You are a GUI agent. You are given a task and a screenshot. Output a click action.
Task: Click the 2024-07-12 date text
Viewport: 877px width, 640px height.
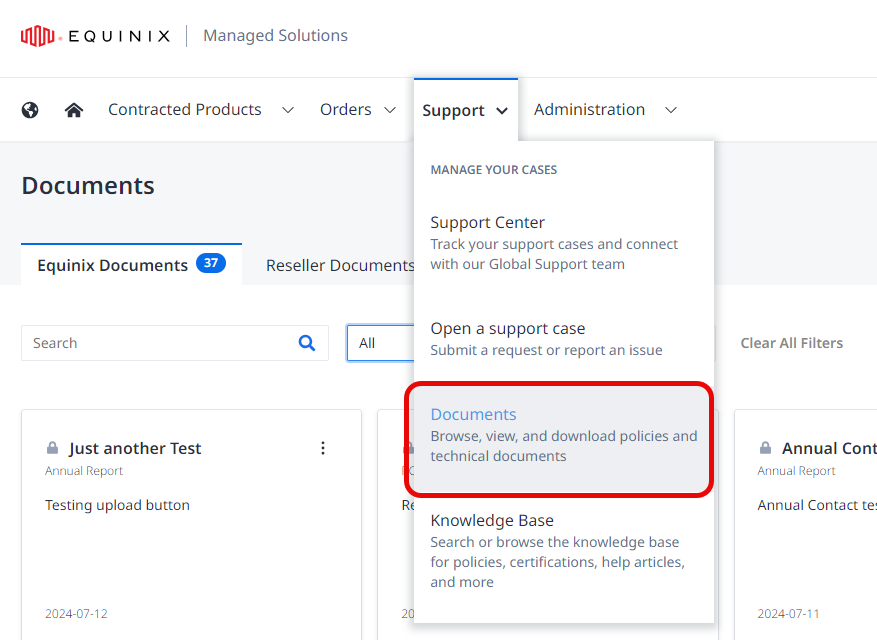pyautogui.click(x=76, y=614)
